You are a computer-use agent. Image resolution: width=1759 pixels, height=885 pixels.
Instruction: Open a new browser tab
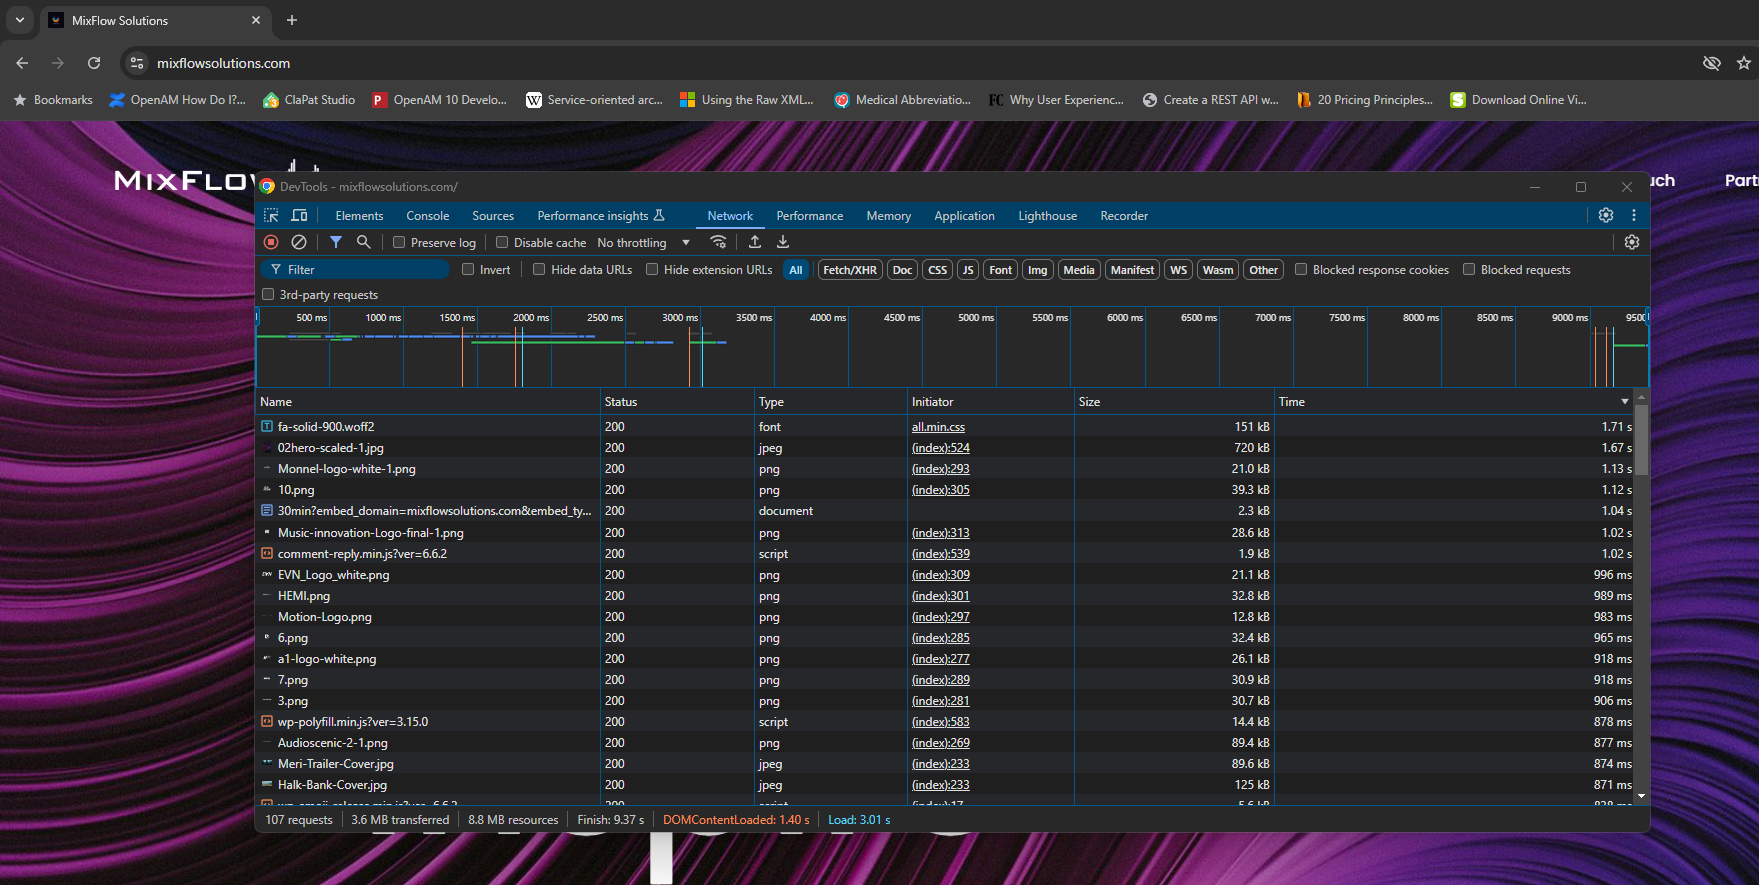coord(292,20)
